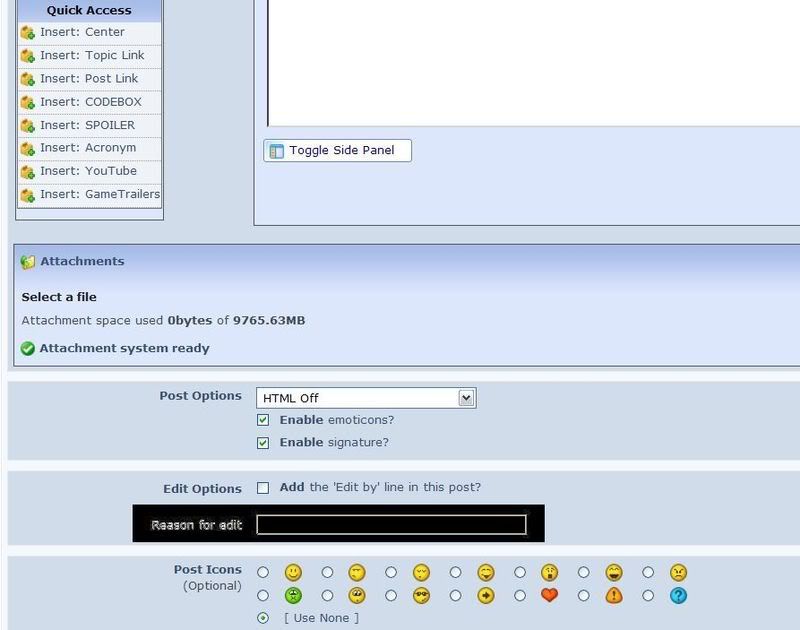Click the orange exclamation warning post icon
800x630 pixels.
(614, 596)
